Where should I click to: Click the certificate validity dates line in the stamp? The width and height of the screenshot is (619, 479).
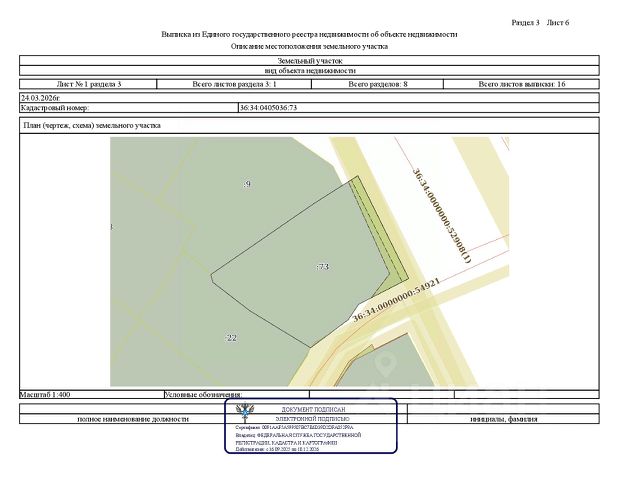click(x=277, y=449)
